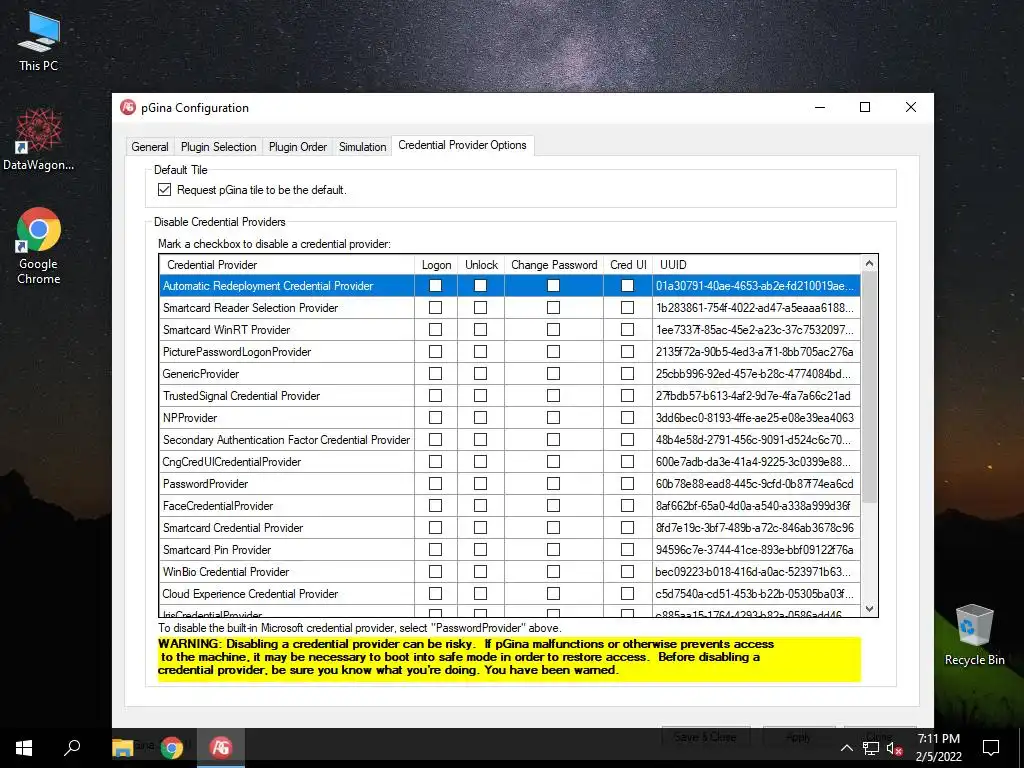The height and width of the screenshot is (768, 1024).
Task: Open File Explorer from taskbar
Action: tap(123, 748)
